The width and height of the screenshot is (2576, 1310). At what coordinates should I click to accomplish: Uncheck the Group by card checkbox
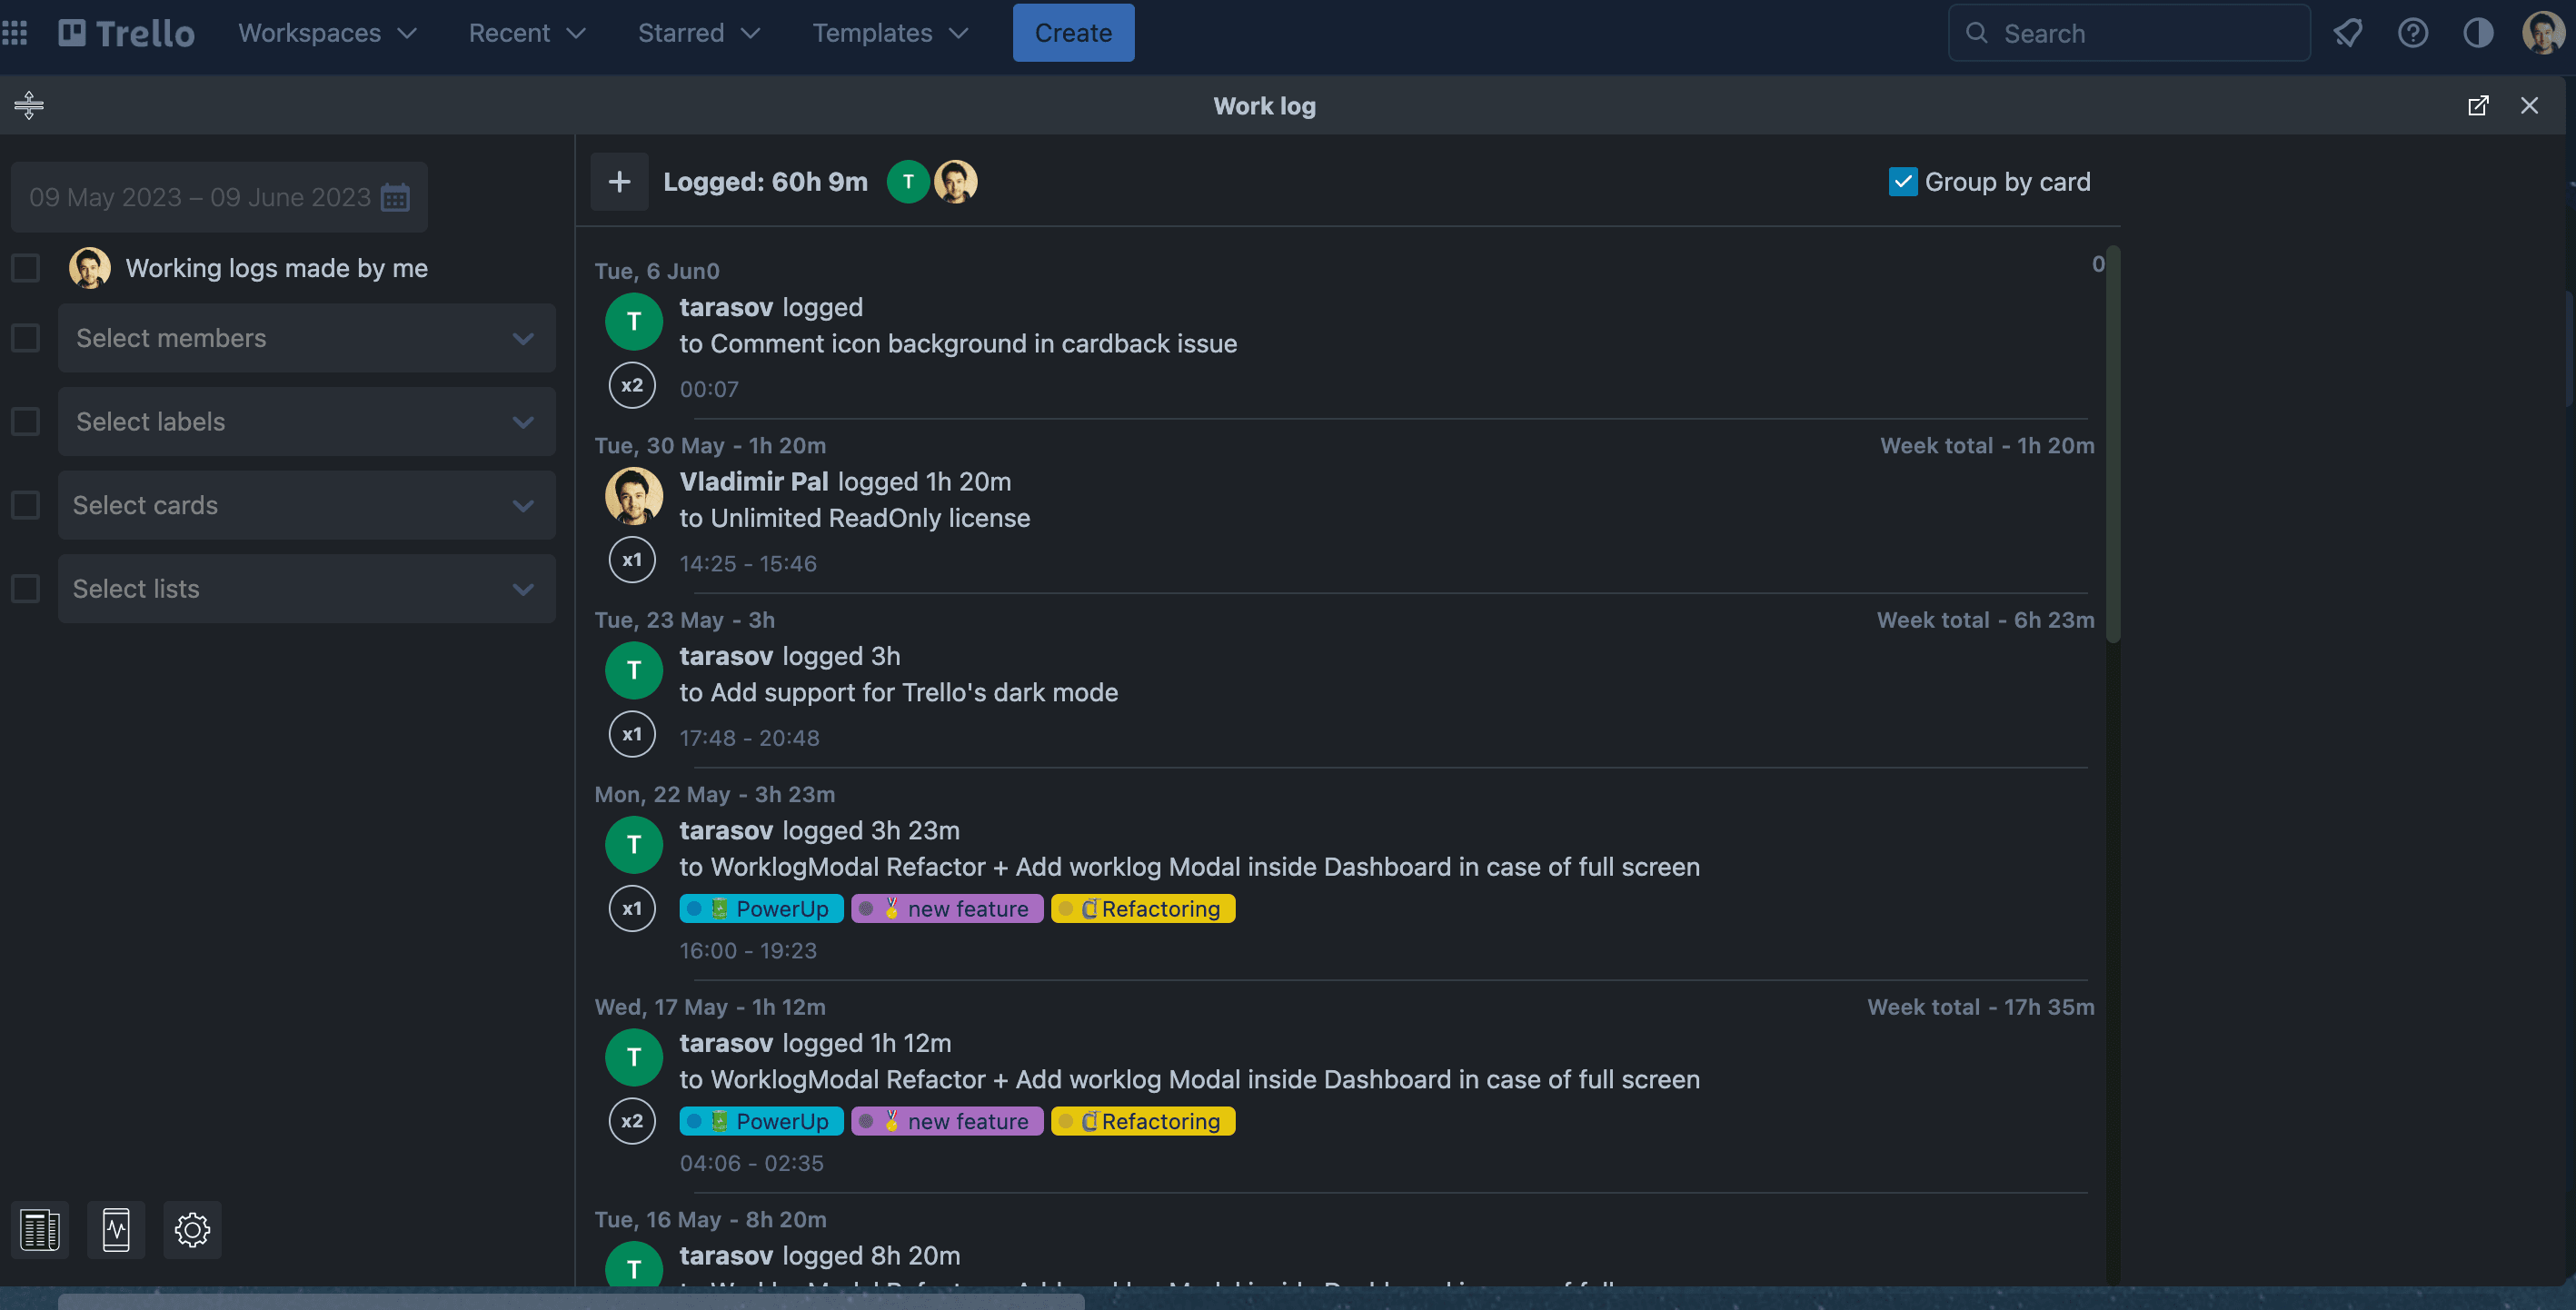point(1902,181)
